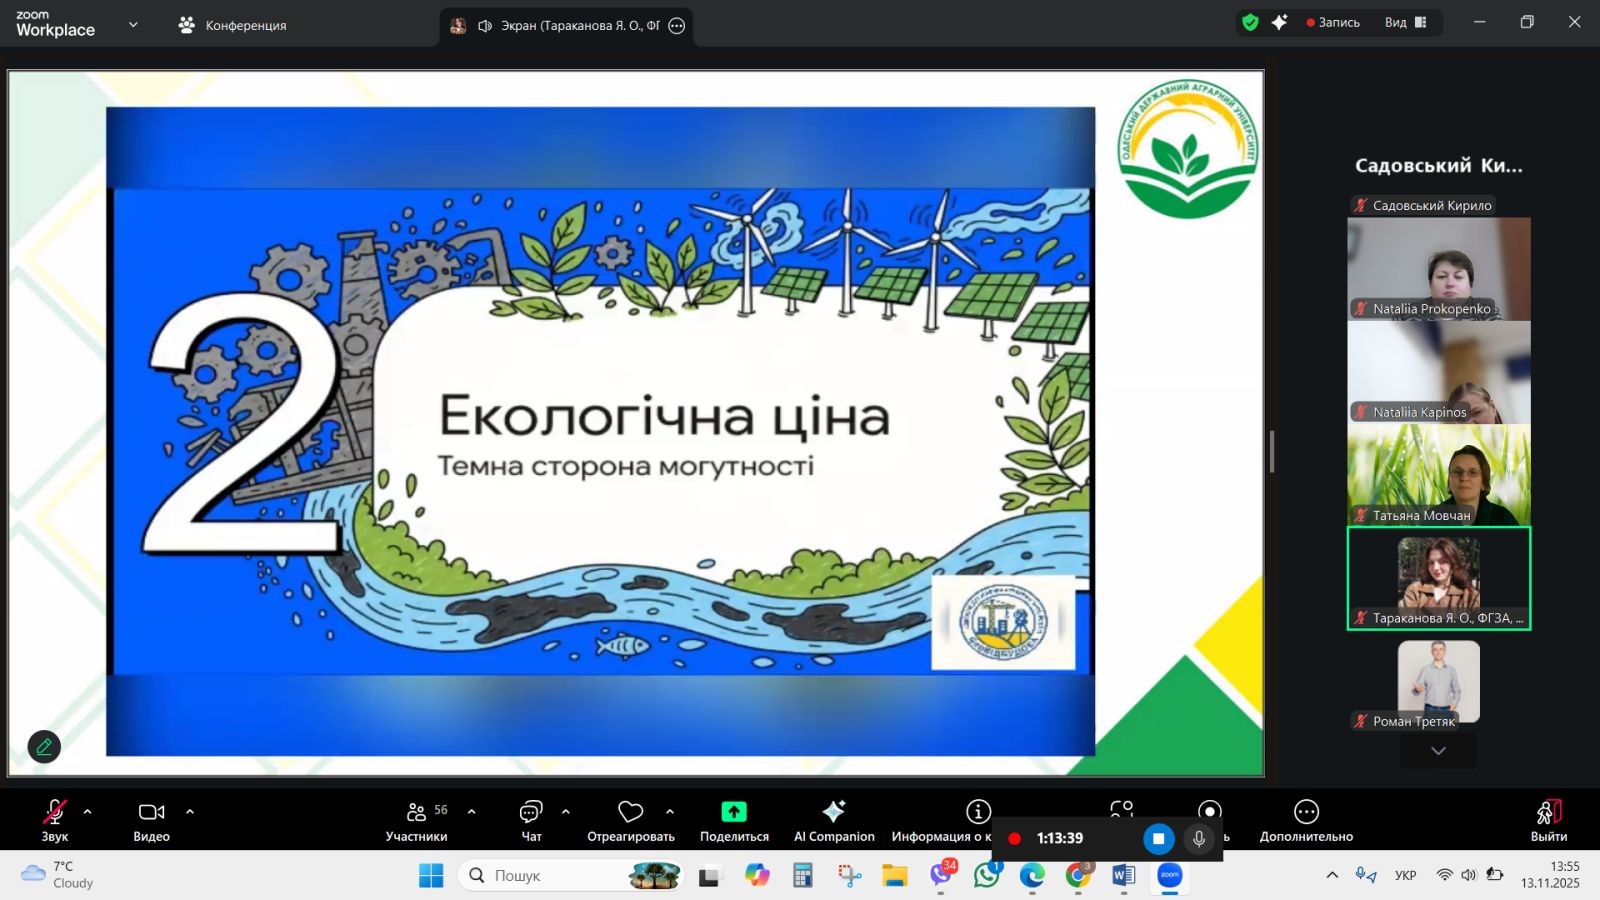The width and height of the screenshot is (1600, 900).
Task: Open Microsoft Word from the taskbar
Action: coord(1123,876)
